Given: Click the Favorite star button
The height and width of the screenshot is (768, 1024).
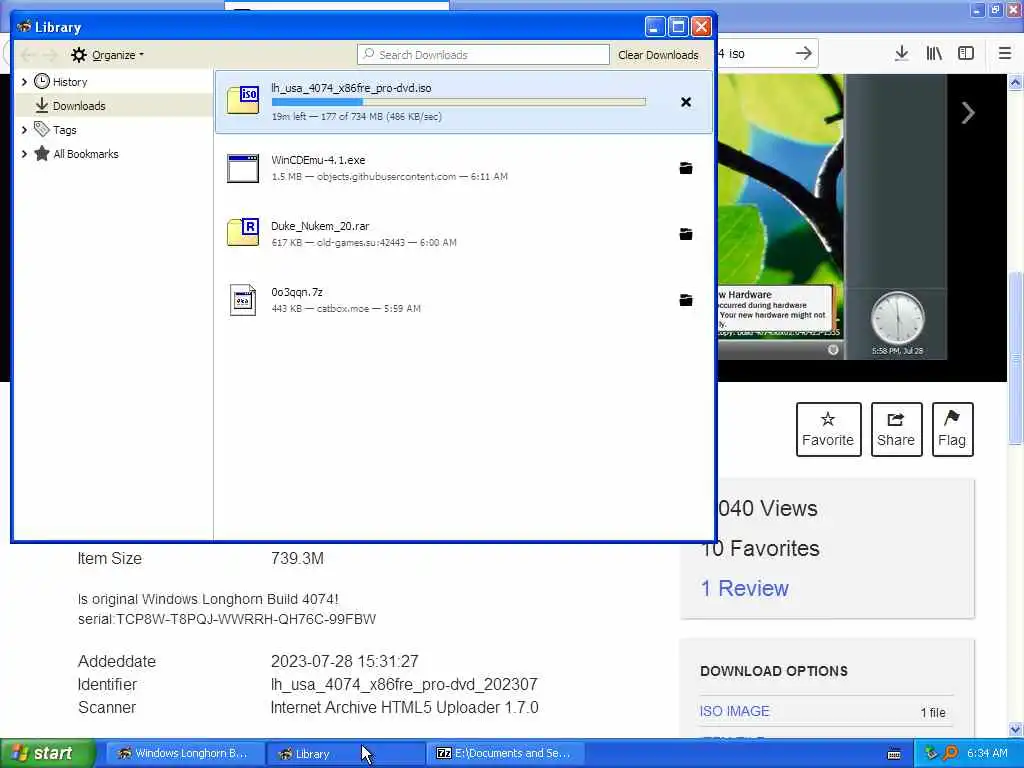Looking at the screenshot, I should coord(828,429).
